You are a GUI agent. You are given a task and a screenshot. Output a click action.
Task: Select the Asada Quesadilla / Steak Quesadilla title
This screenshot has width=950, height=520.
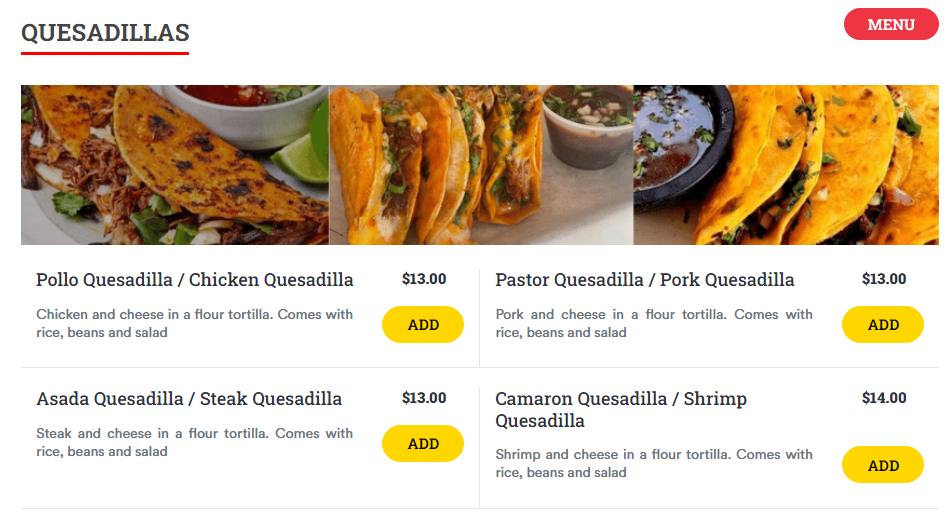pyautogui.click(x=189, y=399)
